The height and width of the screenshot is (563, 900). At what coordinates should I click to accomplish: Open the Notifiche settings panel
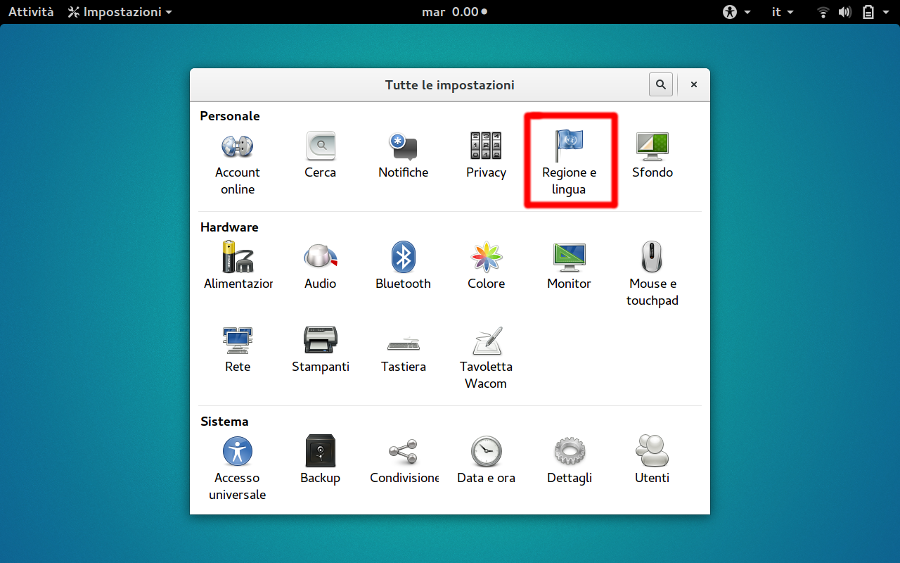(x=403, y=155)
